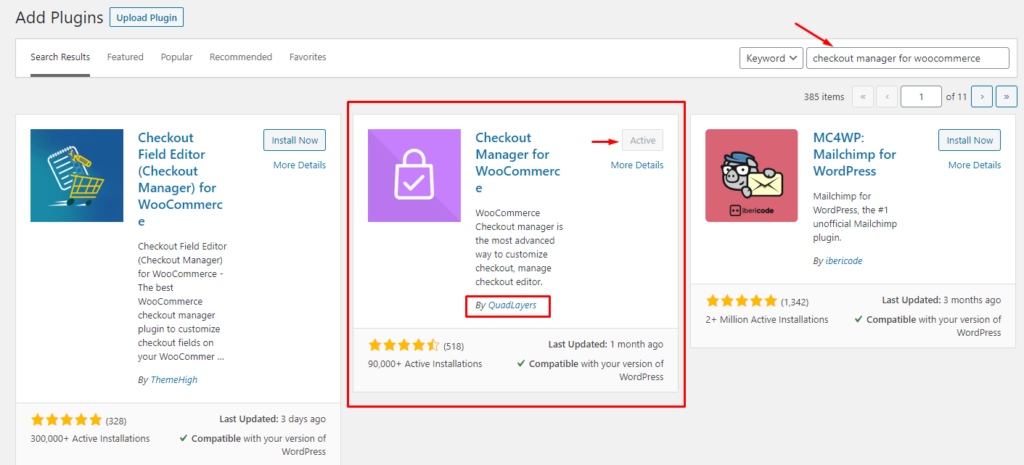Click the 4.5-star rating for Checkout Manager
Viewport: 1024px width, 465px height.
(404, 345)
